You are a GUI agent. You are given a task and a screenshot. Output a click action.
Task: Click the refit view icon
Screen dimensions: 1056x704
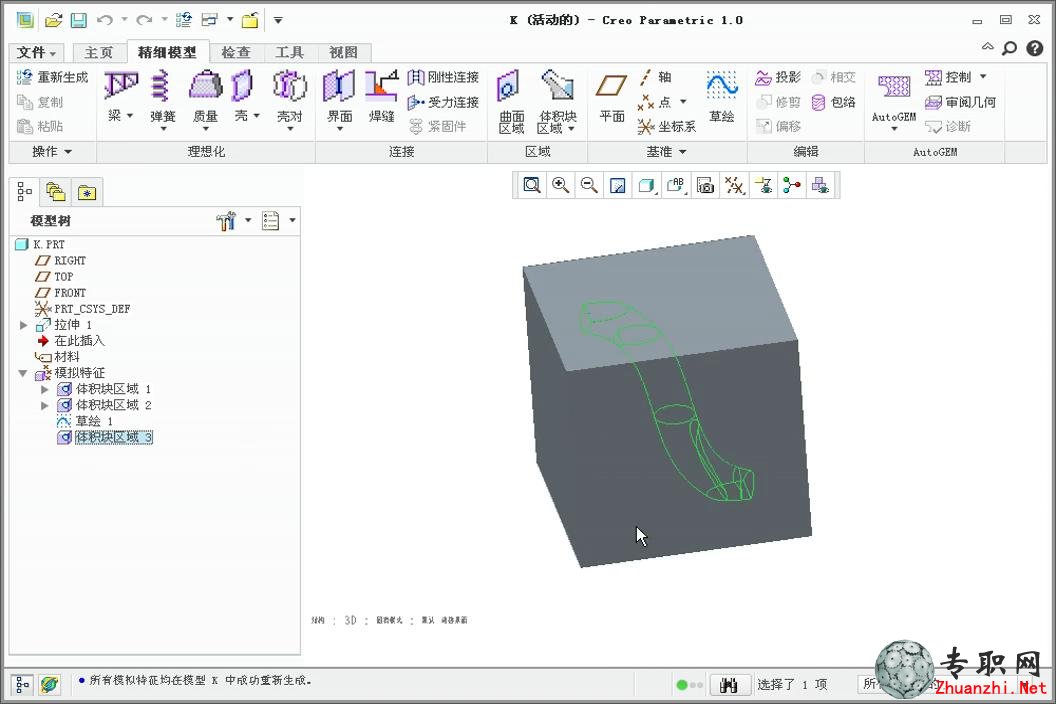click(532, 185)
